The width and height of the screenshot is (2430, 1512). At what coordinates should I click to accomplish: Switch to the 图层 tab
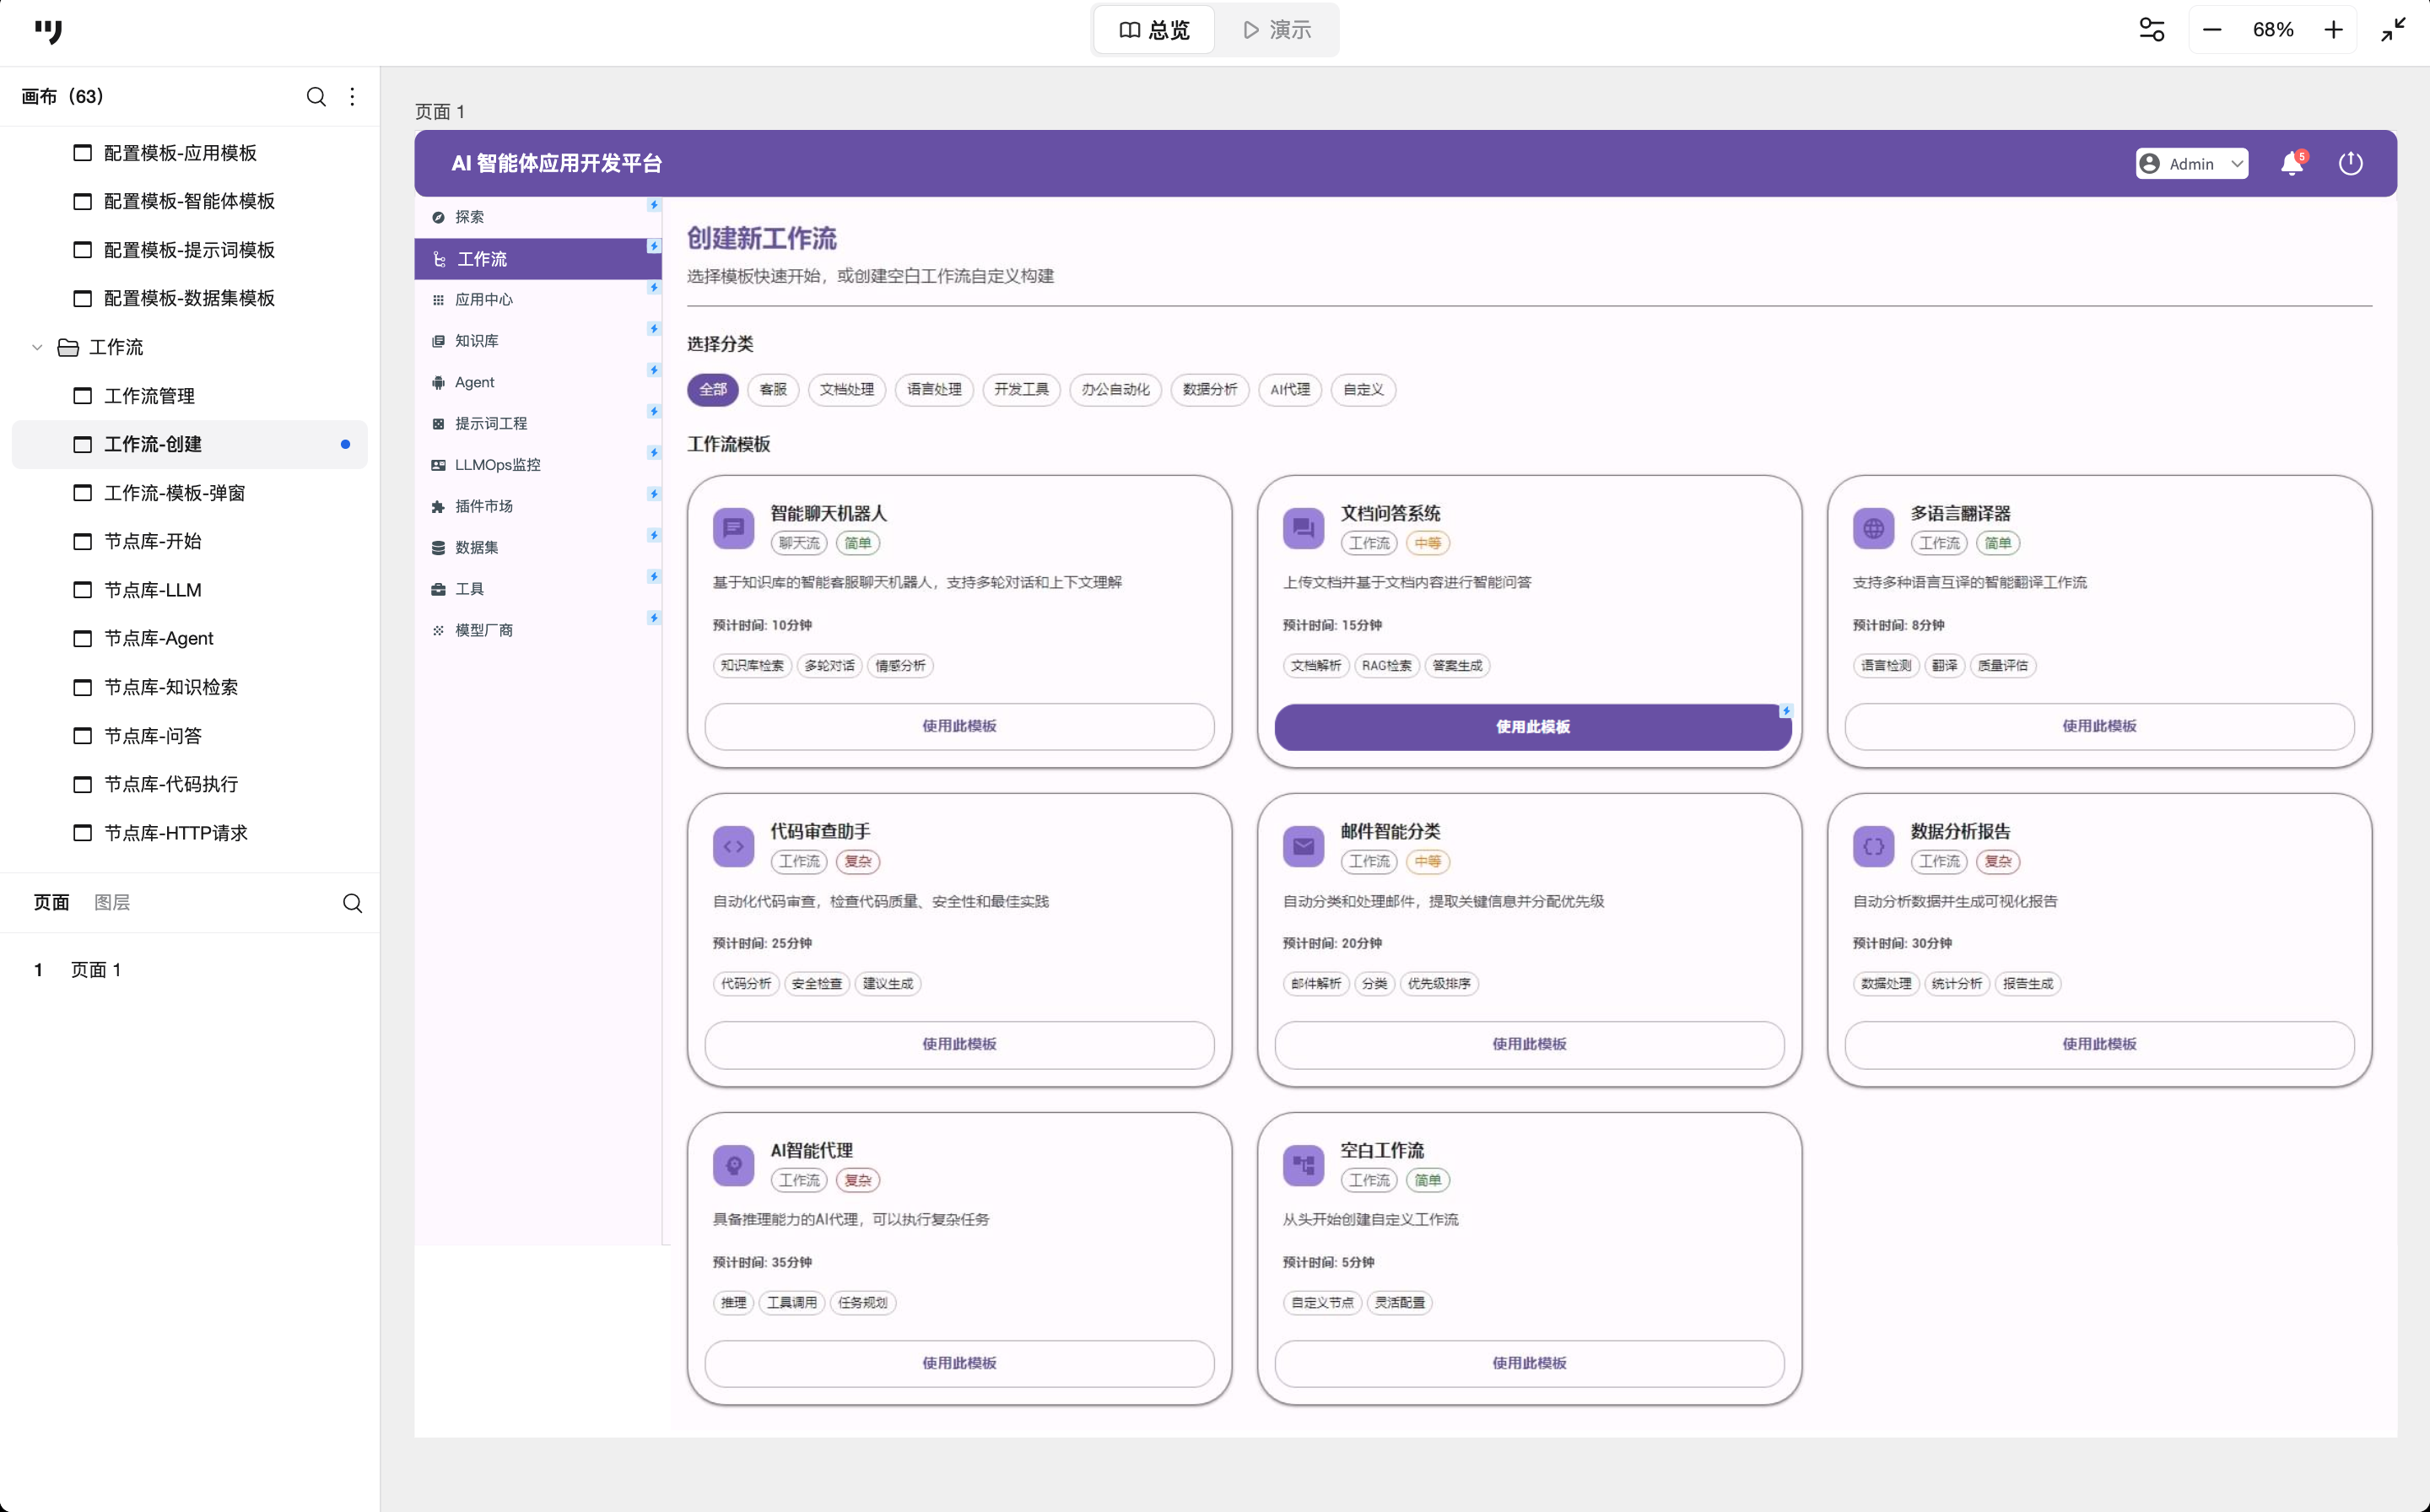[112, 902]
